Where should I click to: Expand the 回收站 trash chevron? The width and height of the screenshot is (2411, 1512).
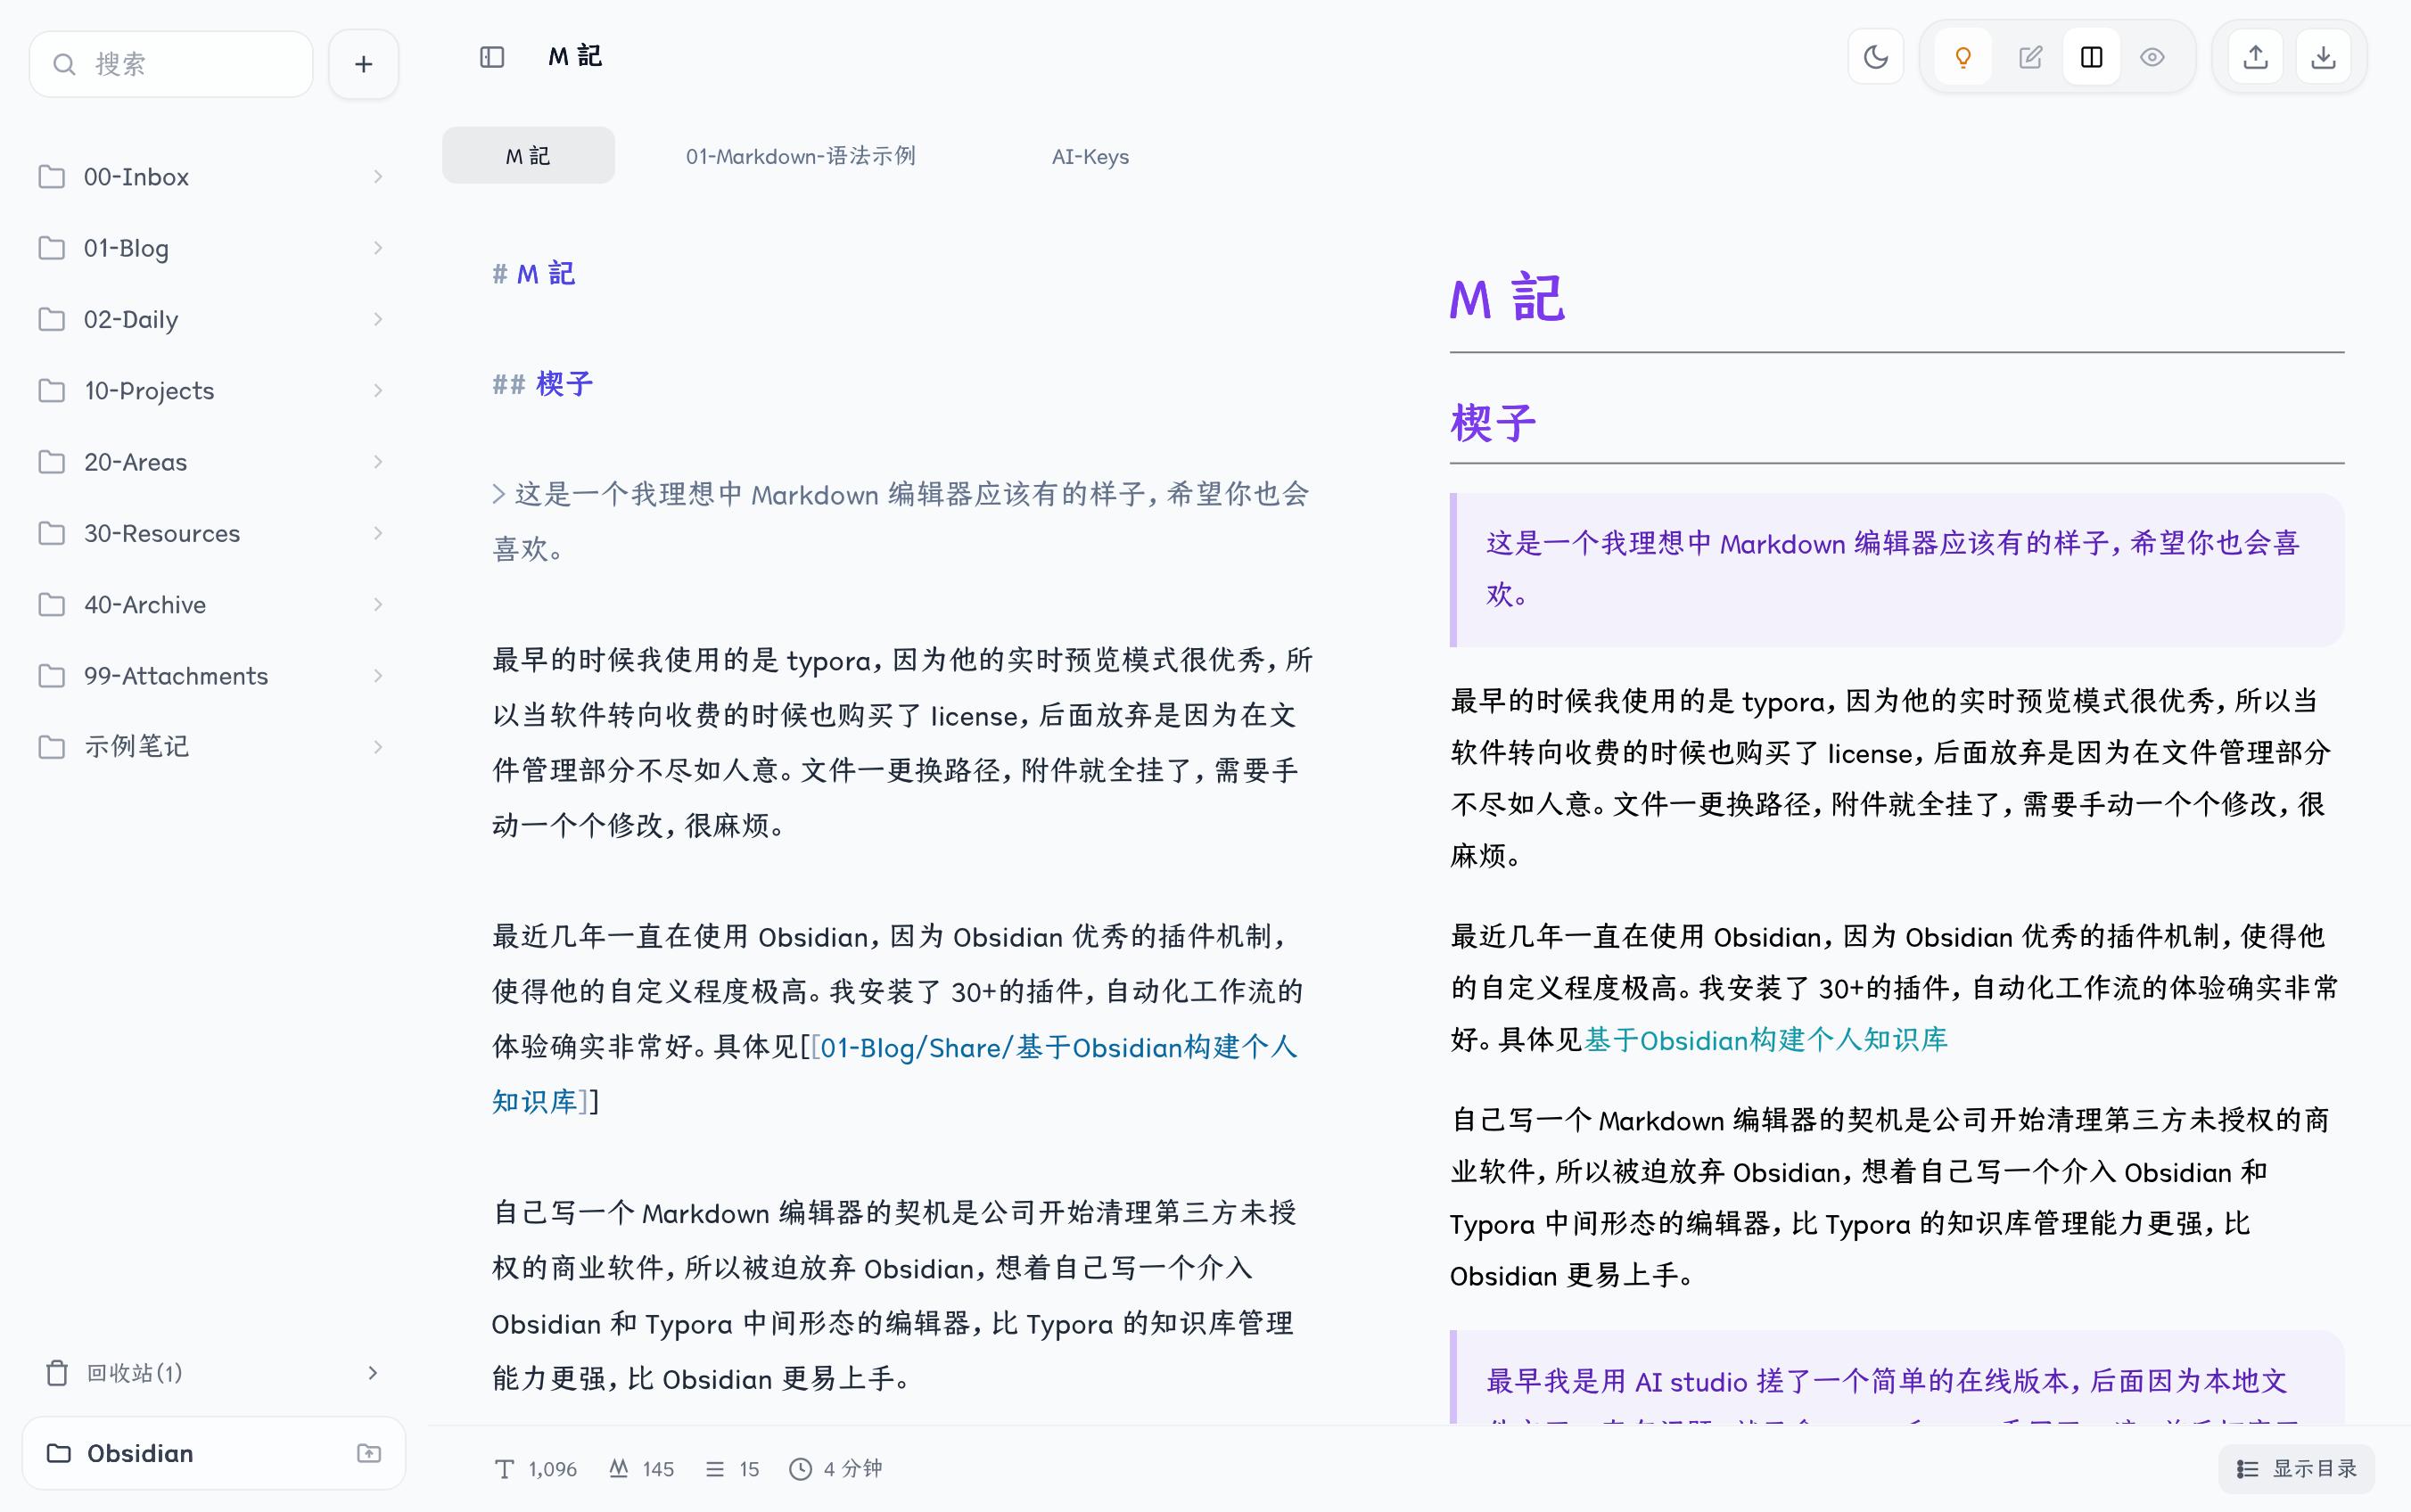click(x=373, y=1373)
